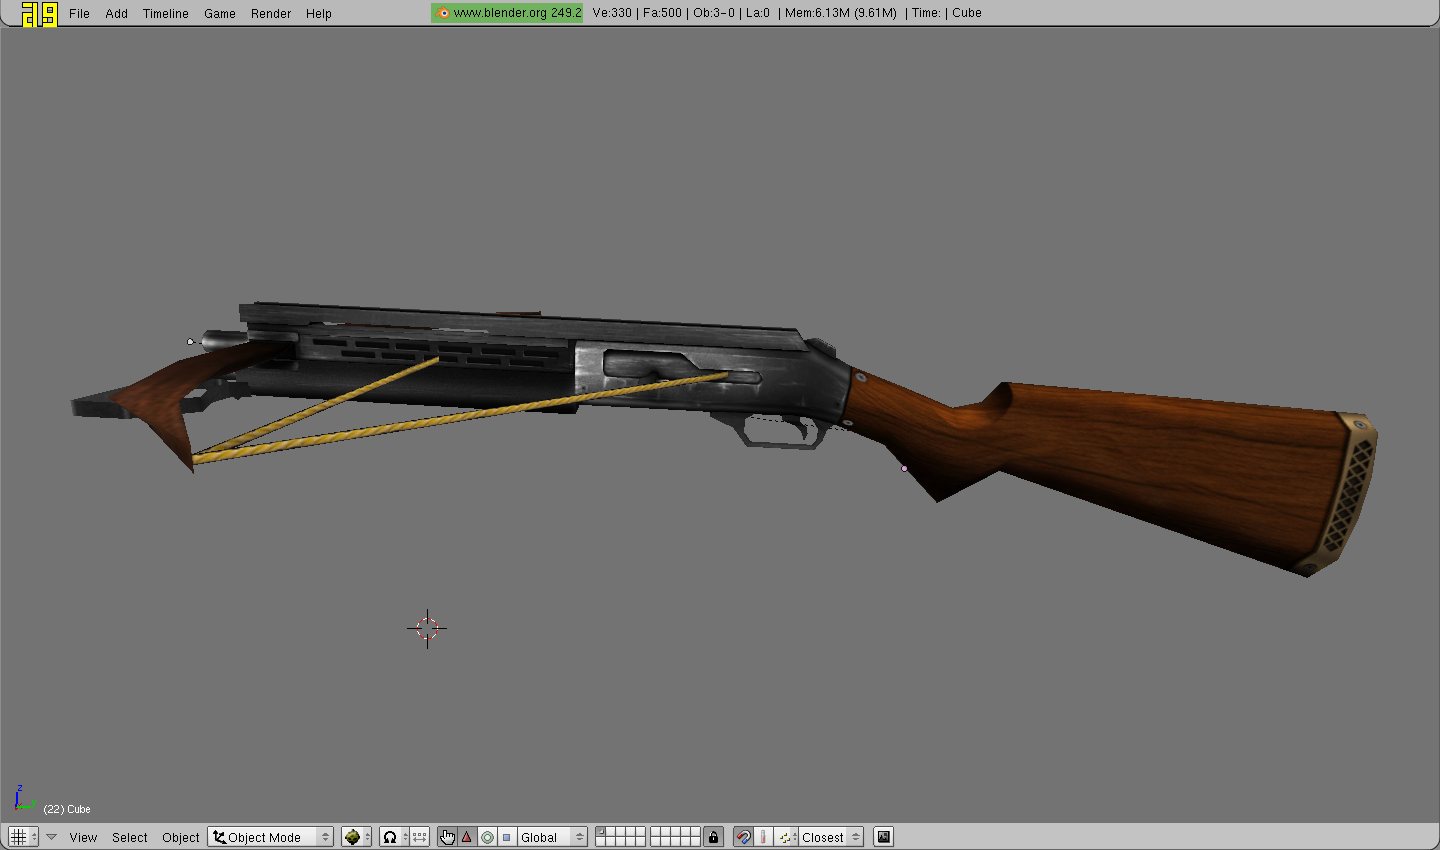Open the Render menu
Viewport: 1440px width, 850px height.
[270, 13]
